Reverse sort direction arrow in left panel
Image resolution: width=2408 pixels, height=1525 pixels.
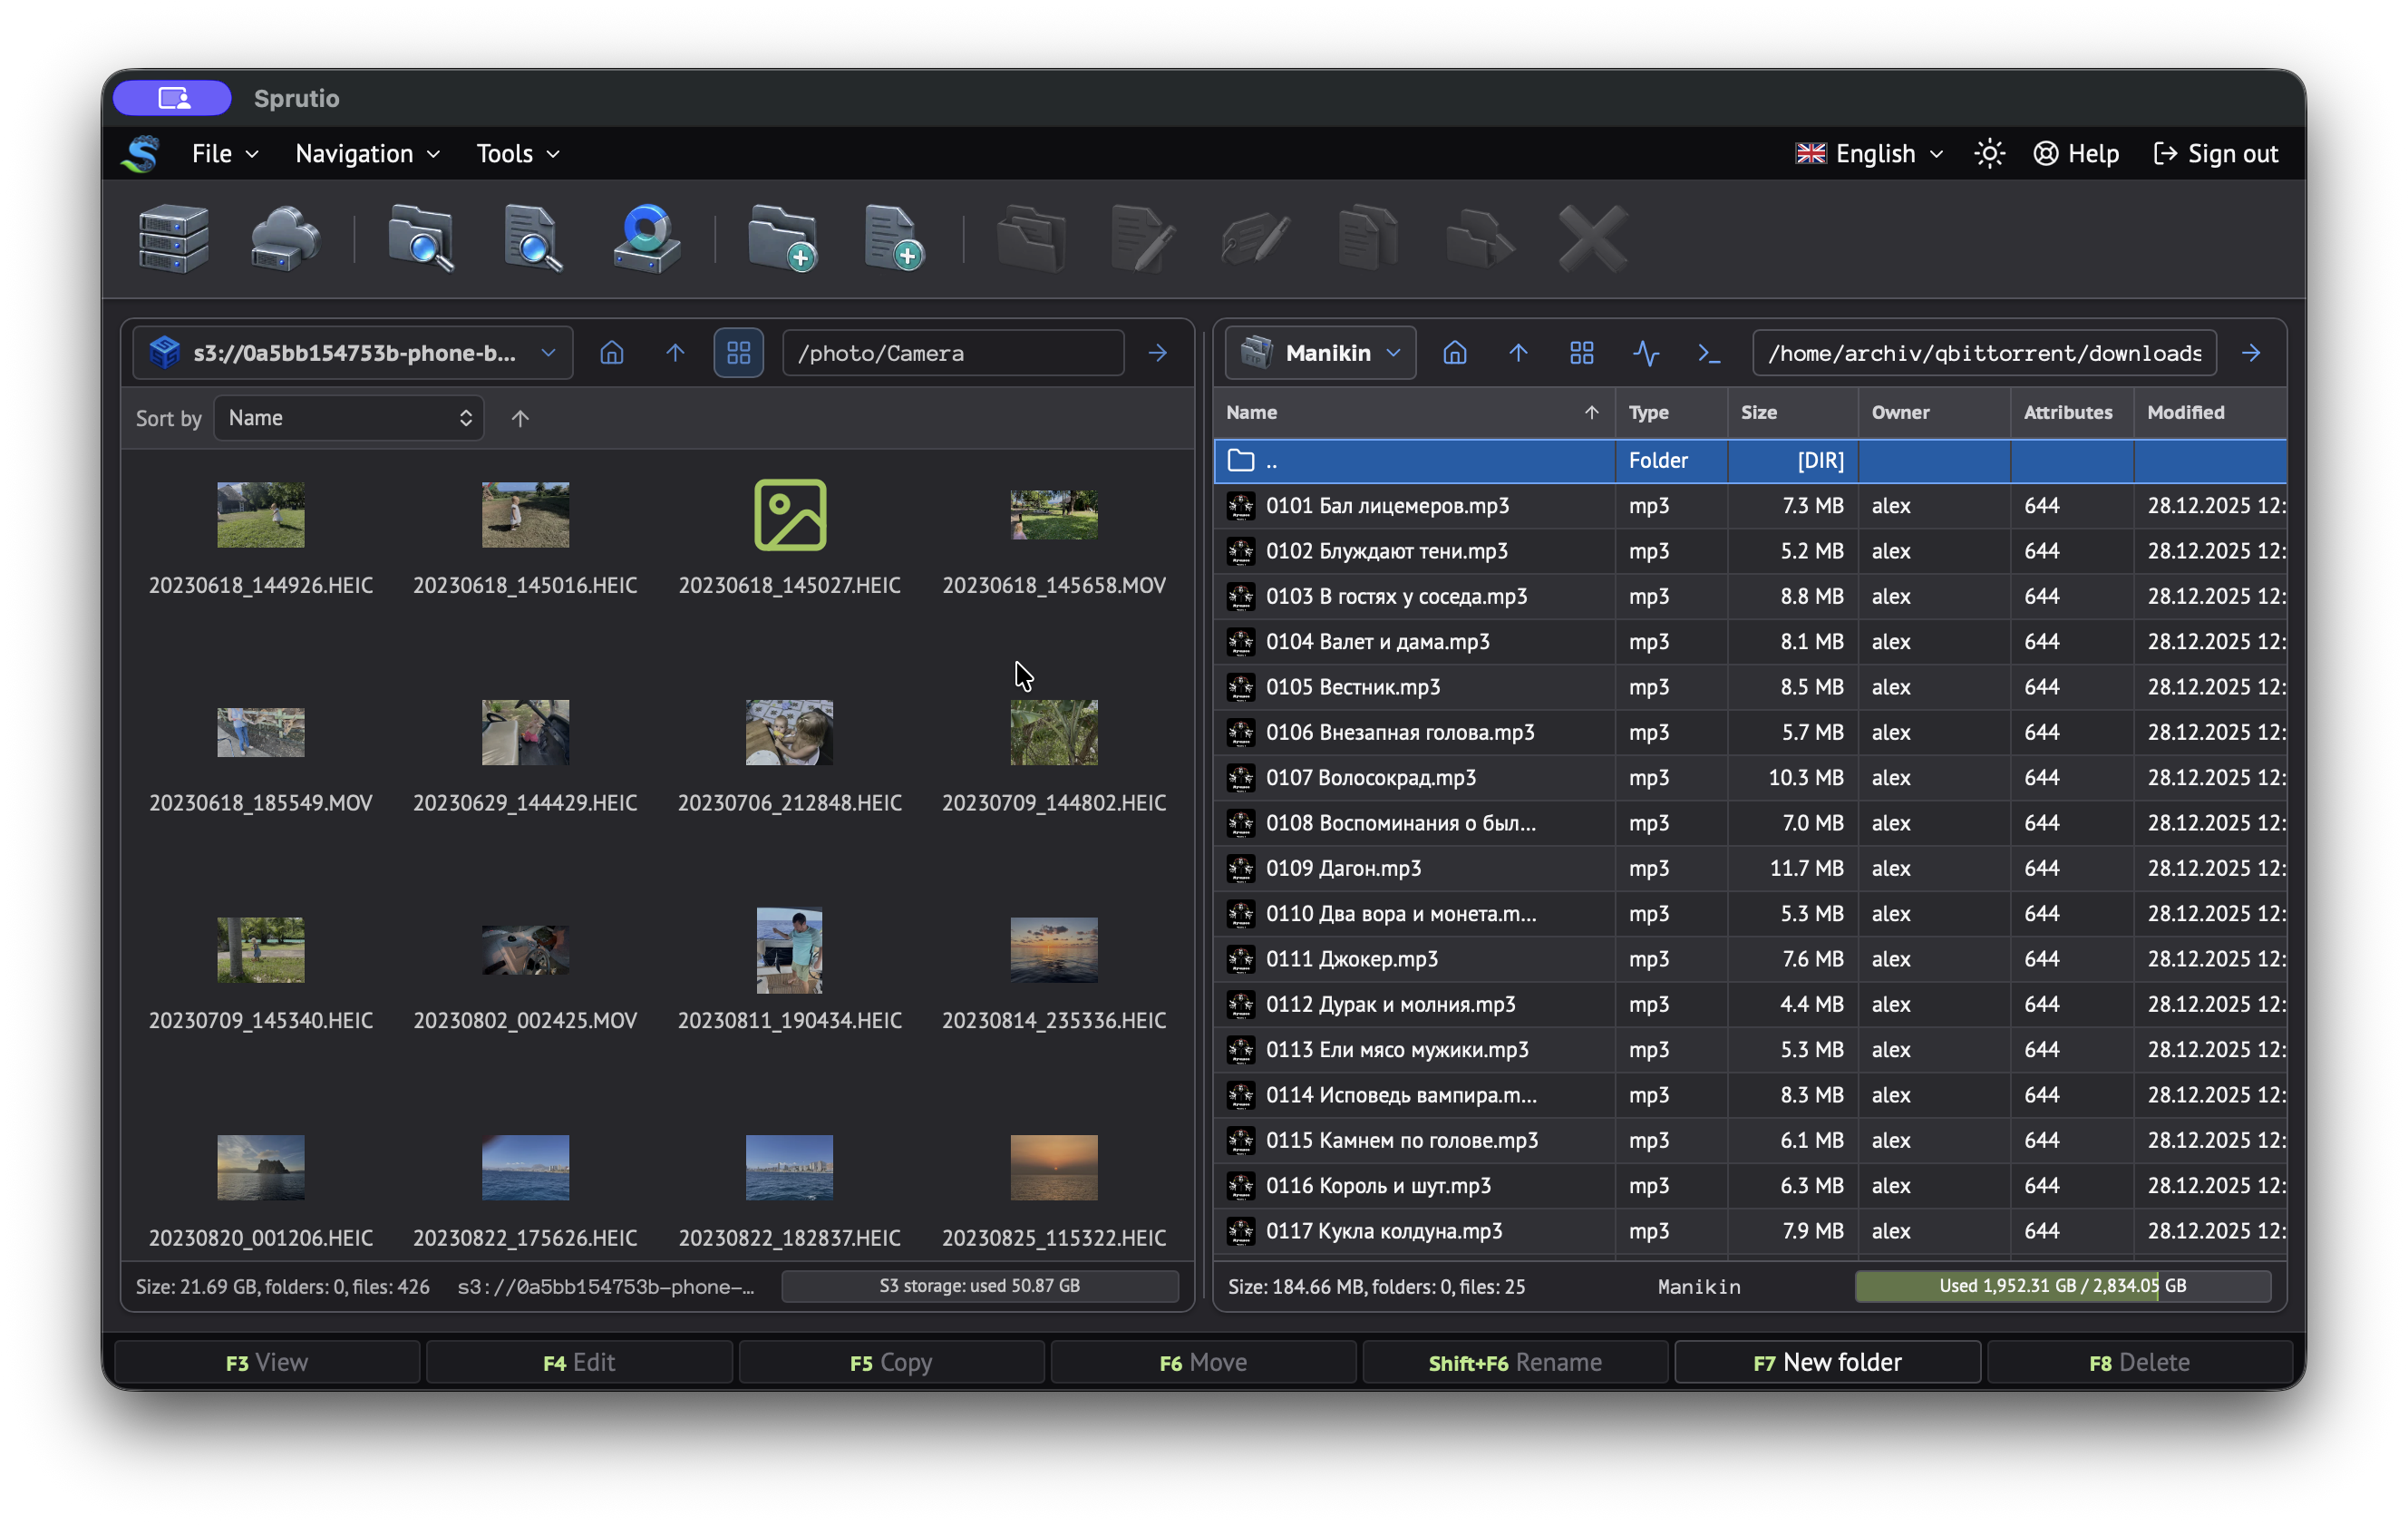(520, 418)
